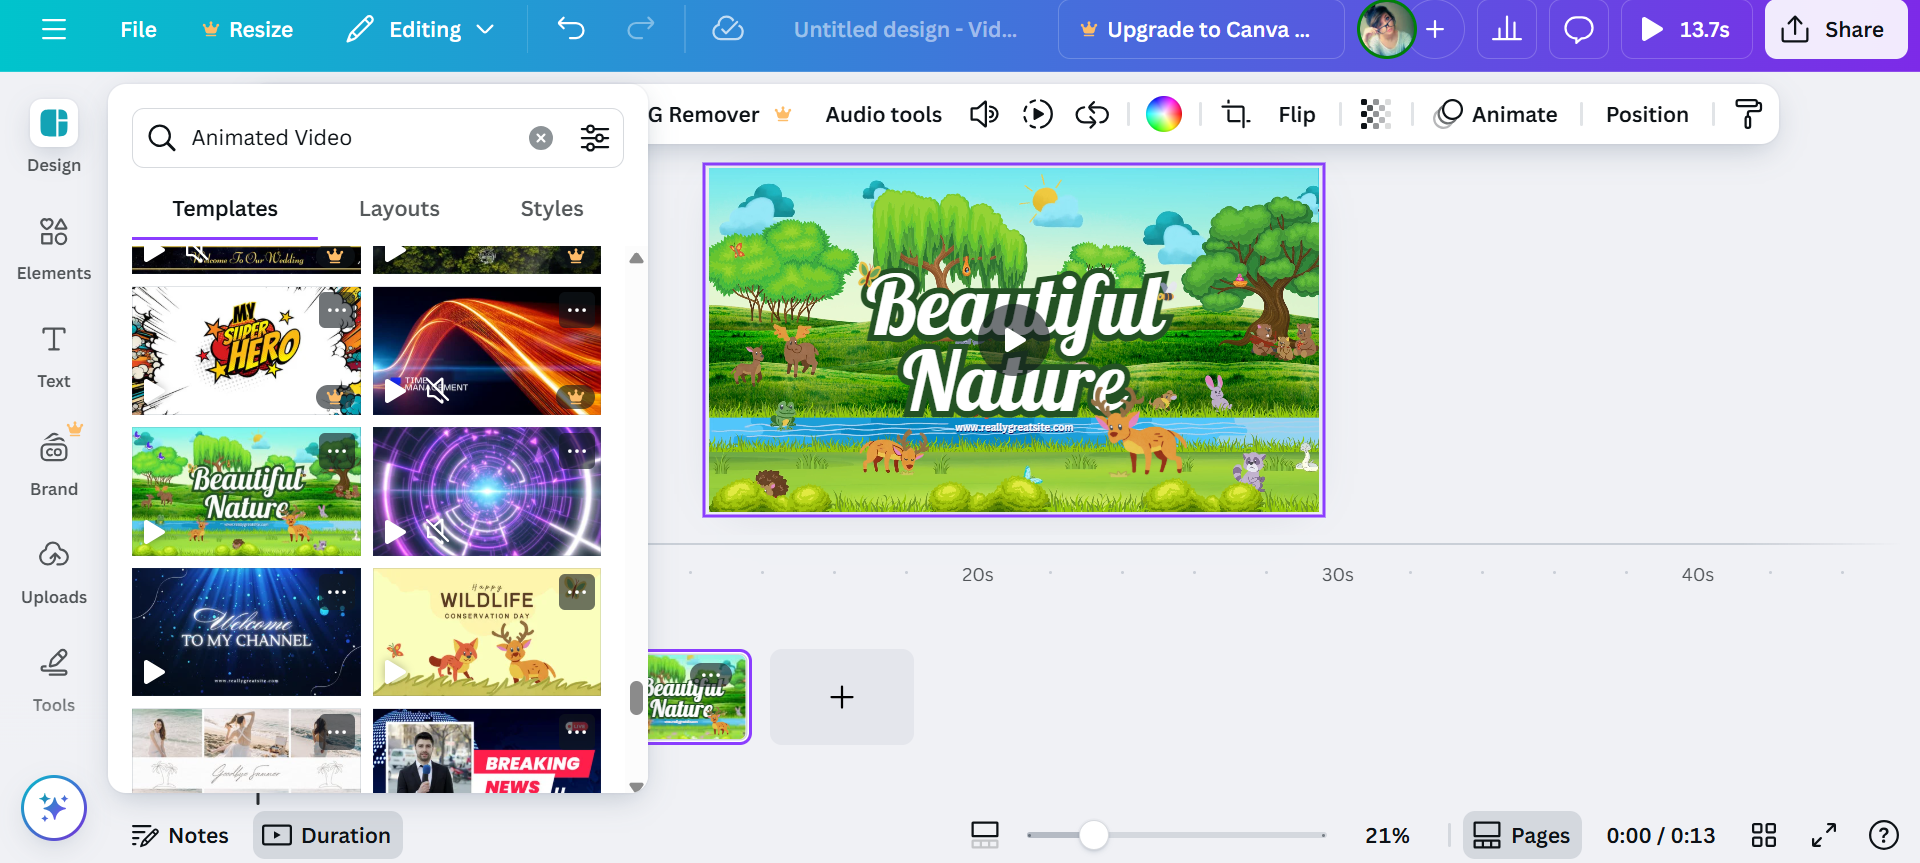Open the Text panel
1920x863 pixels.
coord(54,357)
